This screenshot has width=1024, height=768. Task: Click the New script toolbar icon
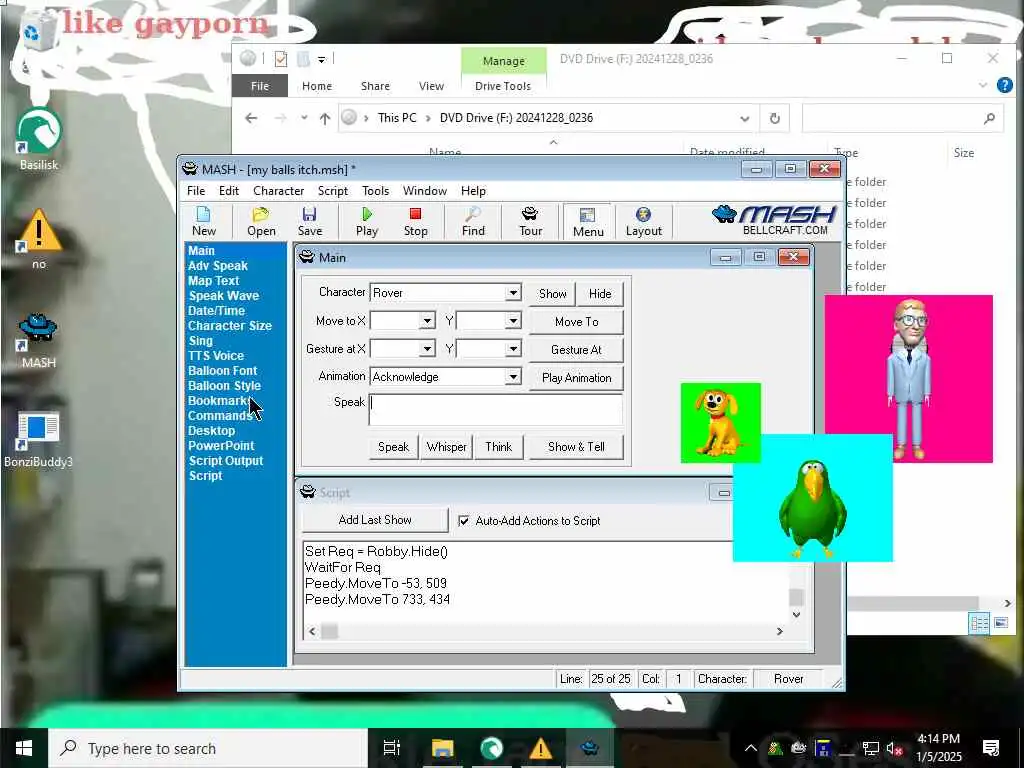(x=204, y=221)
